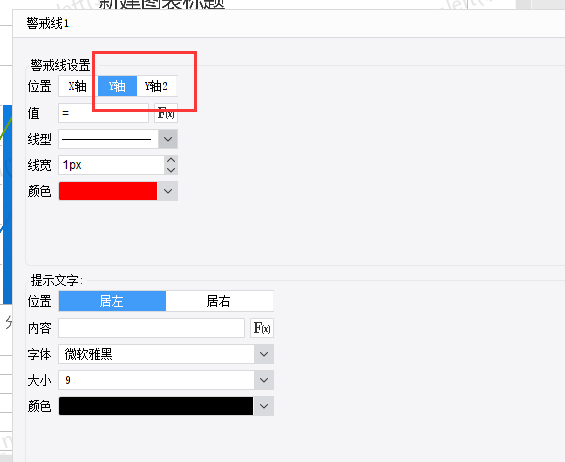Click the 内容 text input field

151,328
